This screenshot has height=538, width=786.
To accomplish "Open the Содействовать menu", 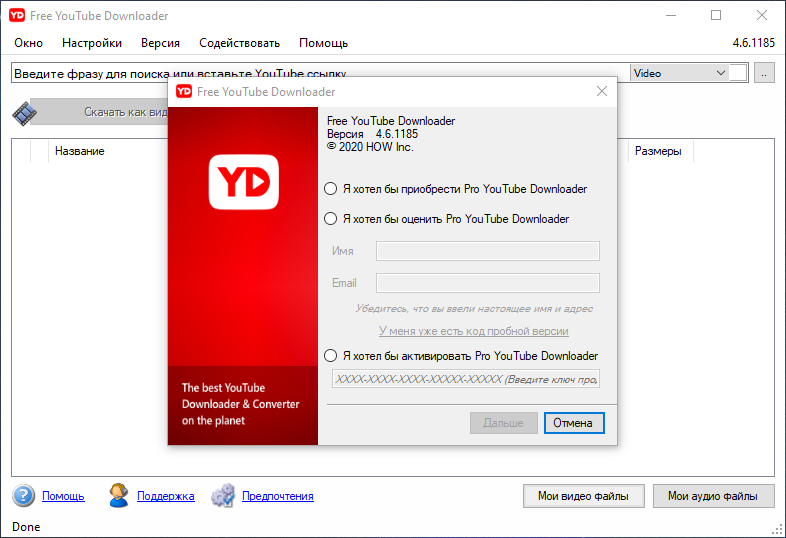I will 240,43.
